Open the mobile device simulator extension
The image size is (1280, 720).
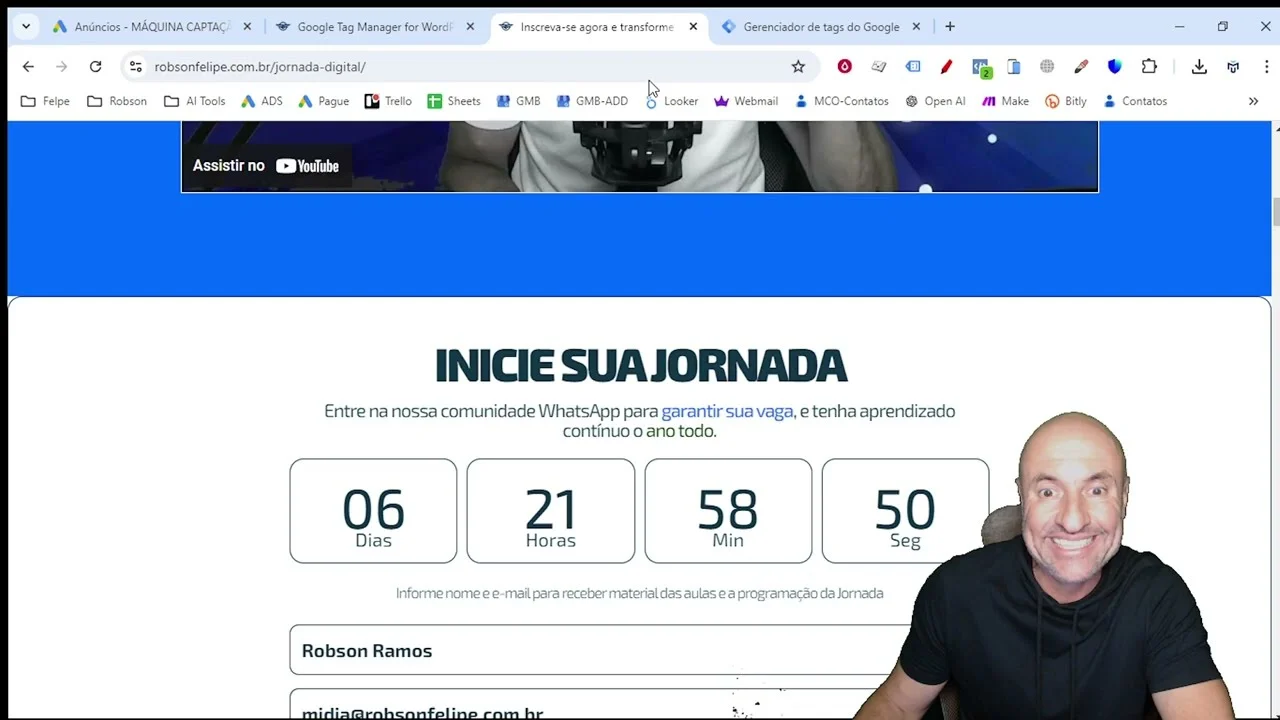(x=1013, y=67)
